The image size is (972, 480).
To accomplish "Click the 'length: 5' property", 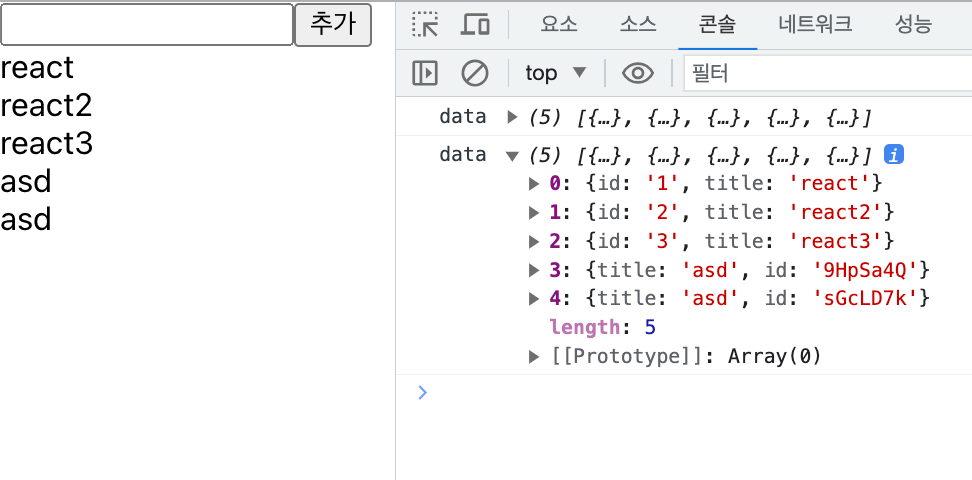I will [603, 327].
